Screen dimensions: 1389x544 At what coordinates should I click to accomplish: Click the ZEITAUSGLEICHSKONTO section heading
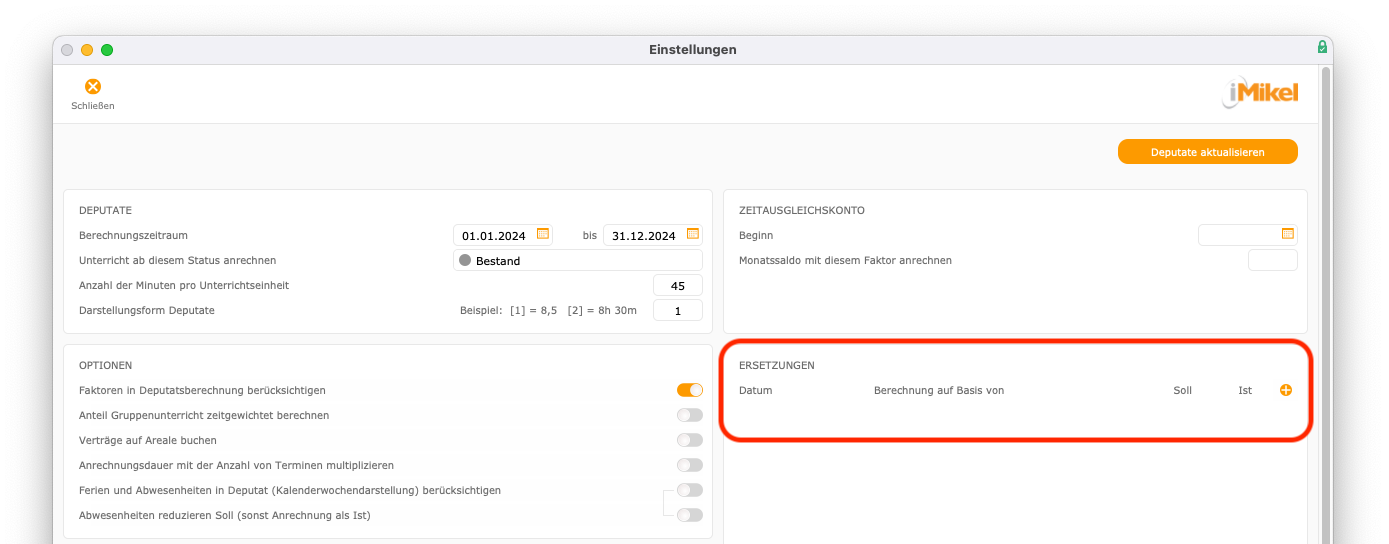pyautogui.click(x=801, y=210)
